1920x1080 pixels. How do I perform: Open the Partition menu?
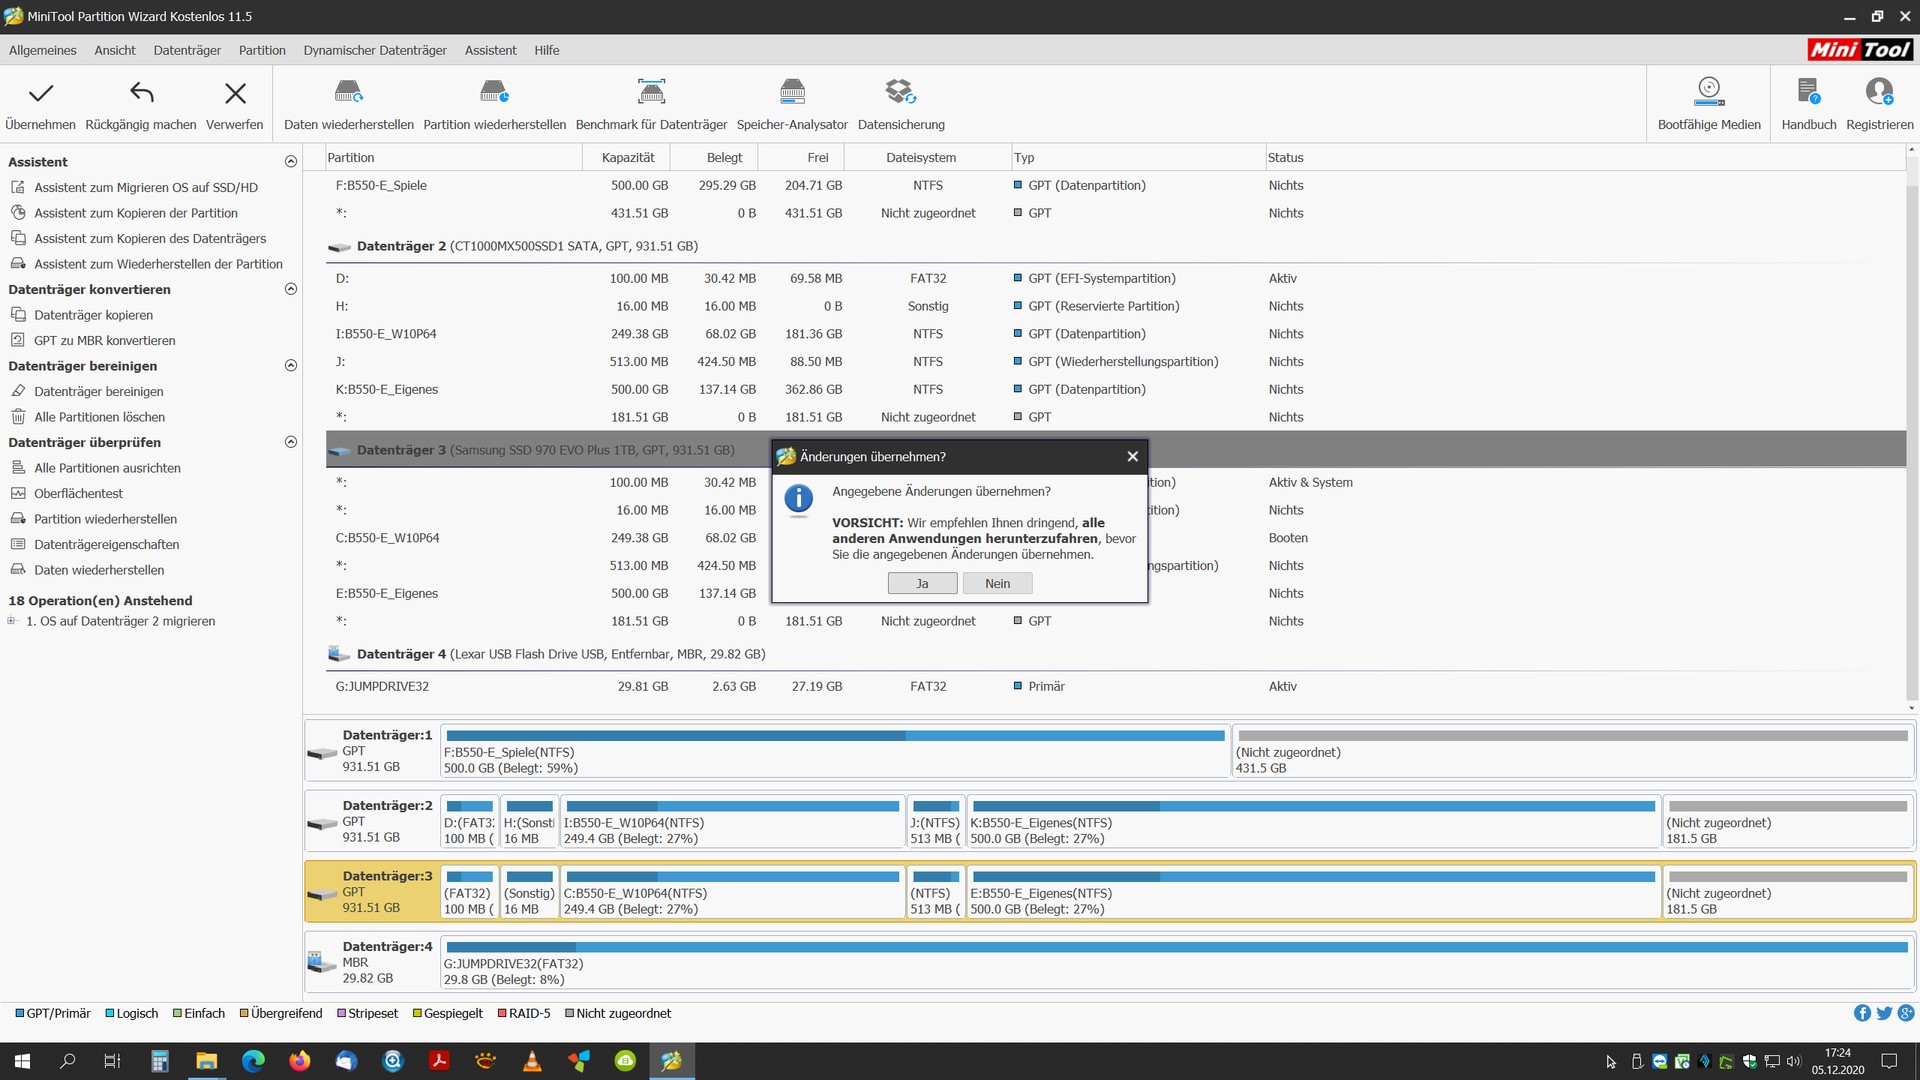tap(262, 50)
